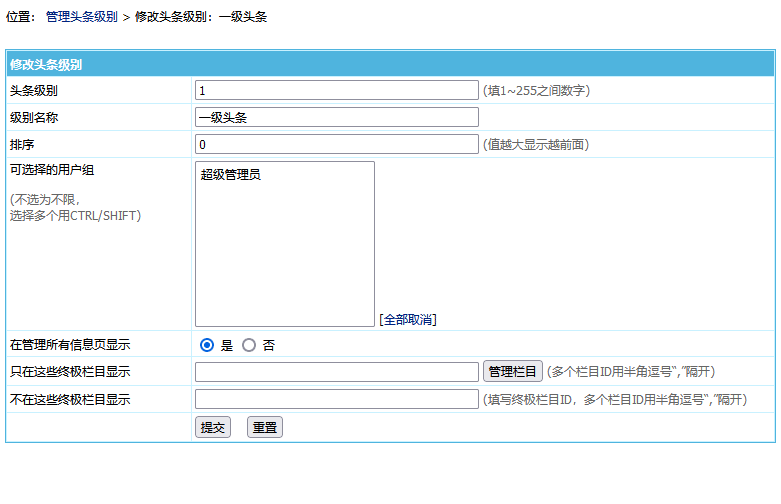Submit the form with 提交 button
Image resolution: width=781 pixels, height=504 pixels.
click(x=212, y=427)
